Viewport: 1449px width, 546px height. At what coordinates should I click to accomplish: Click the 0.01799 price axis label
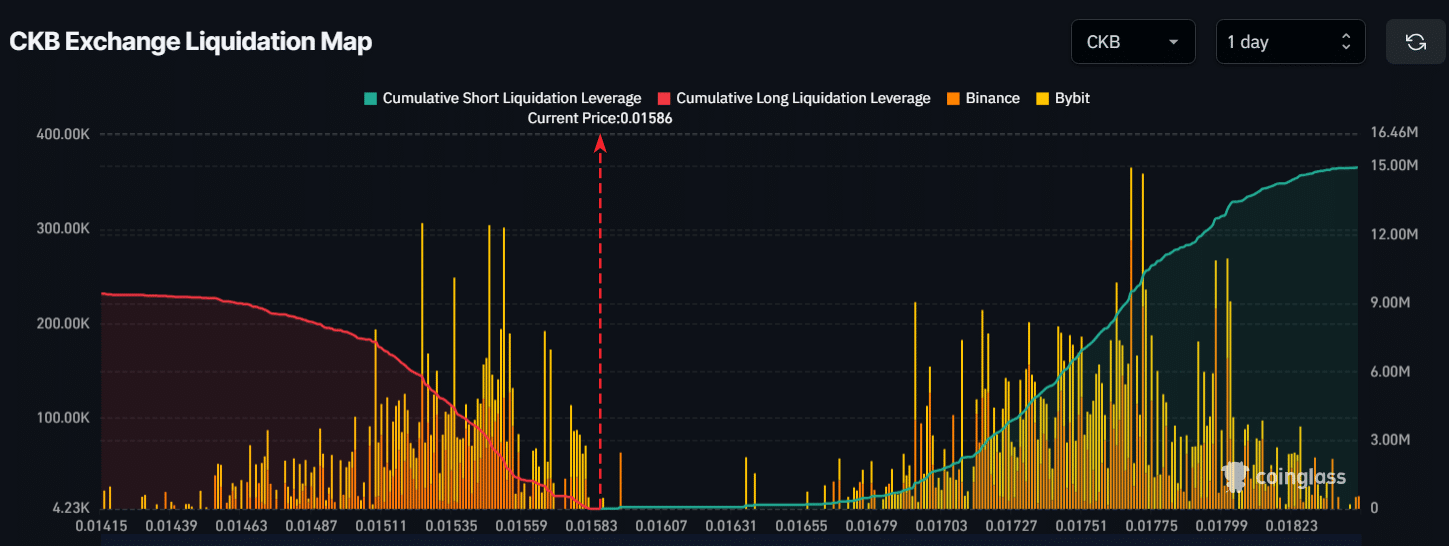(1220, 525)
